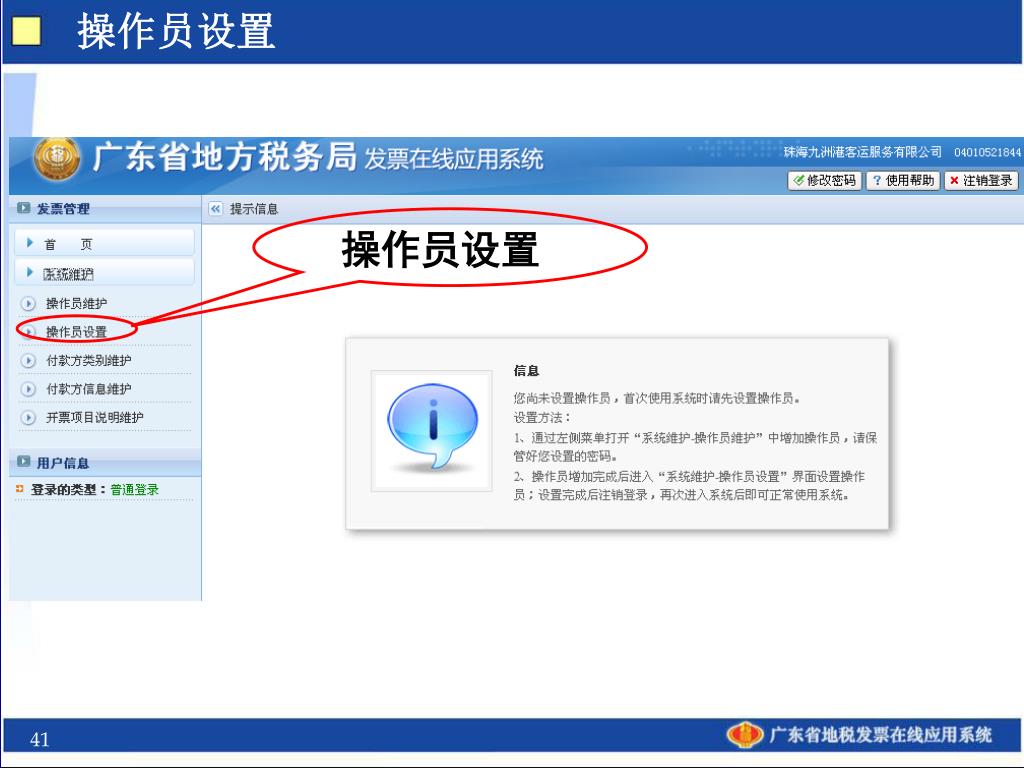Collapse the 系统维护 menu section
The width and height of the screenshot is (1024, 768).
(x=104, y=273)
